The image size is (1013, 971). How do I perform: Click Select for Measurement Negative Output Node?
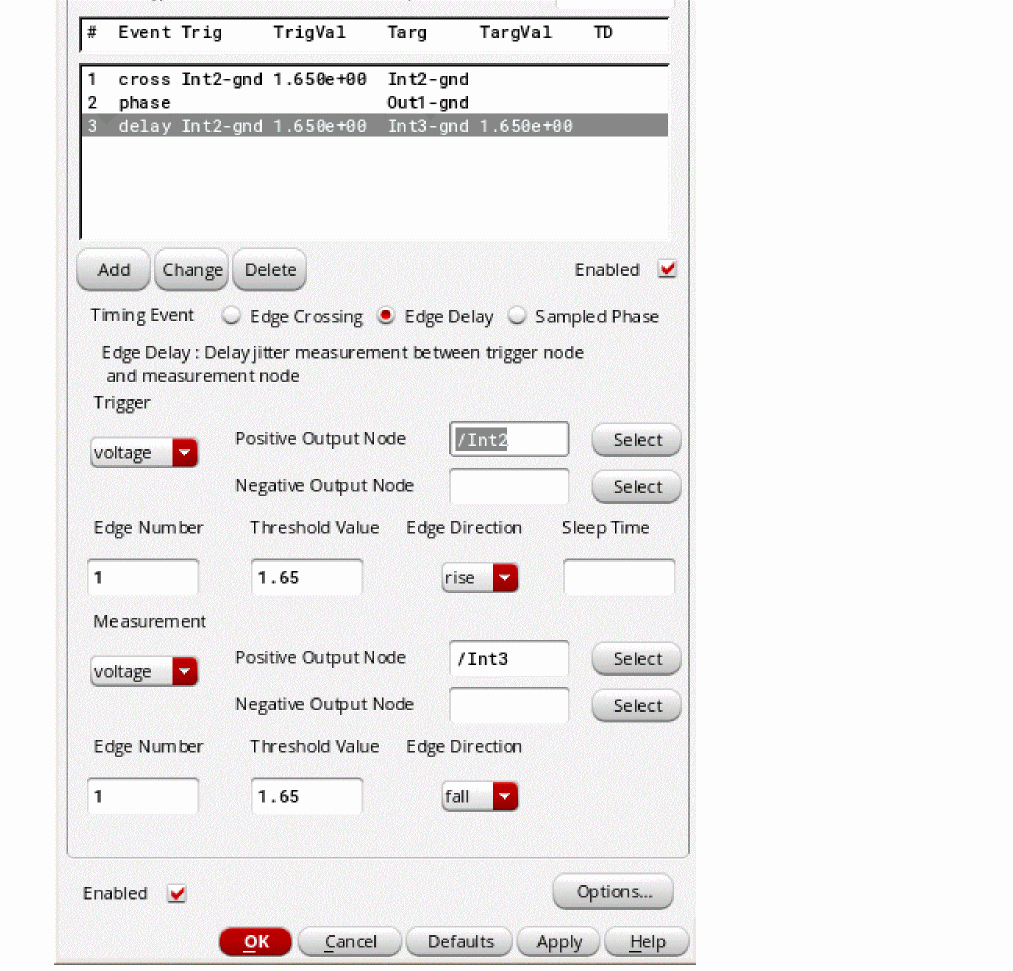click(x=637, y=705)
